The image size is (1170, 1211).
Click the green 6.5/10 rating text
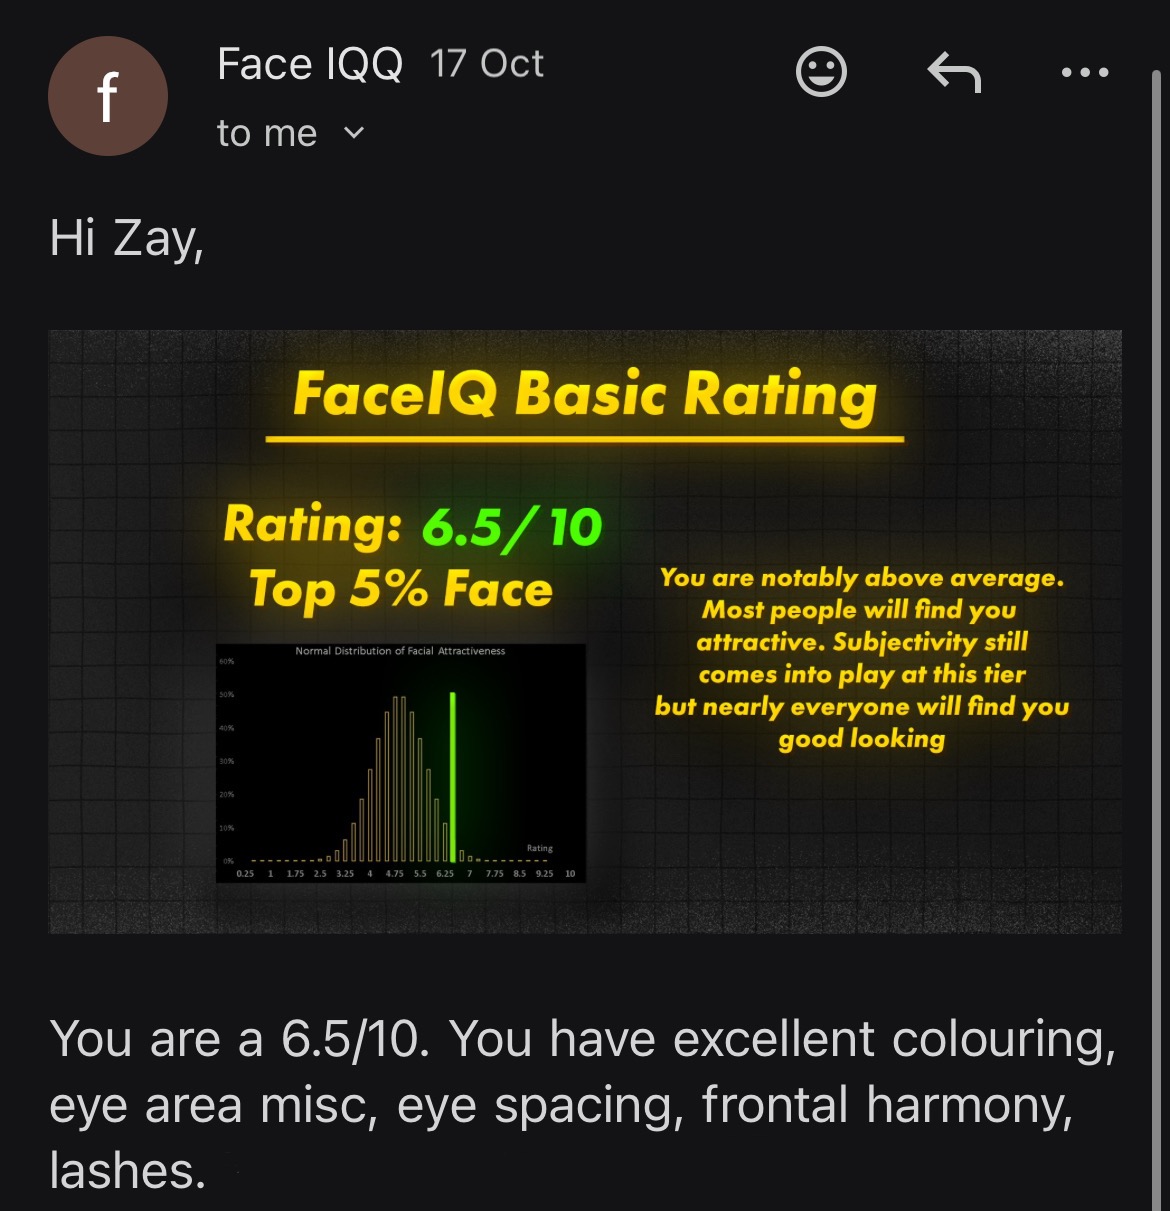[x=512, y=526]
